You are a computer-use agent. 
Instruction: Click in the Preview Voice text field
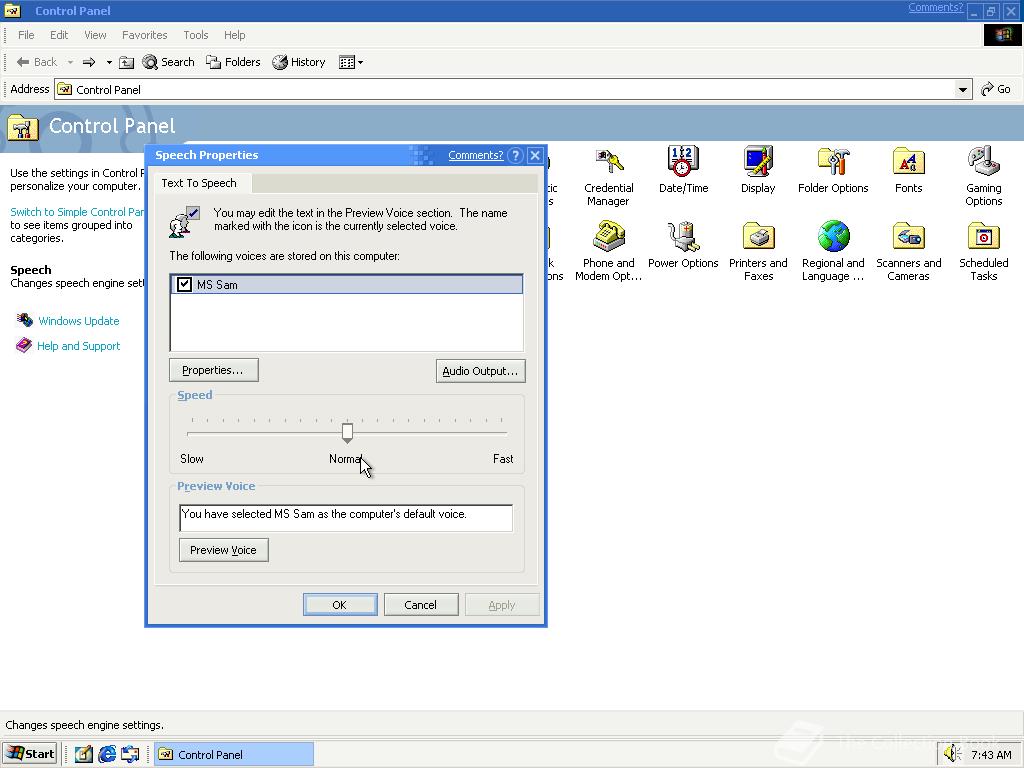345,518
